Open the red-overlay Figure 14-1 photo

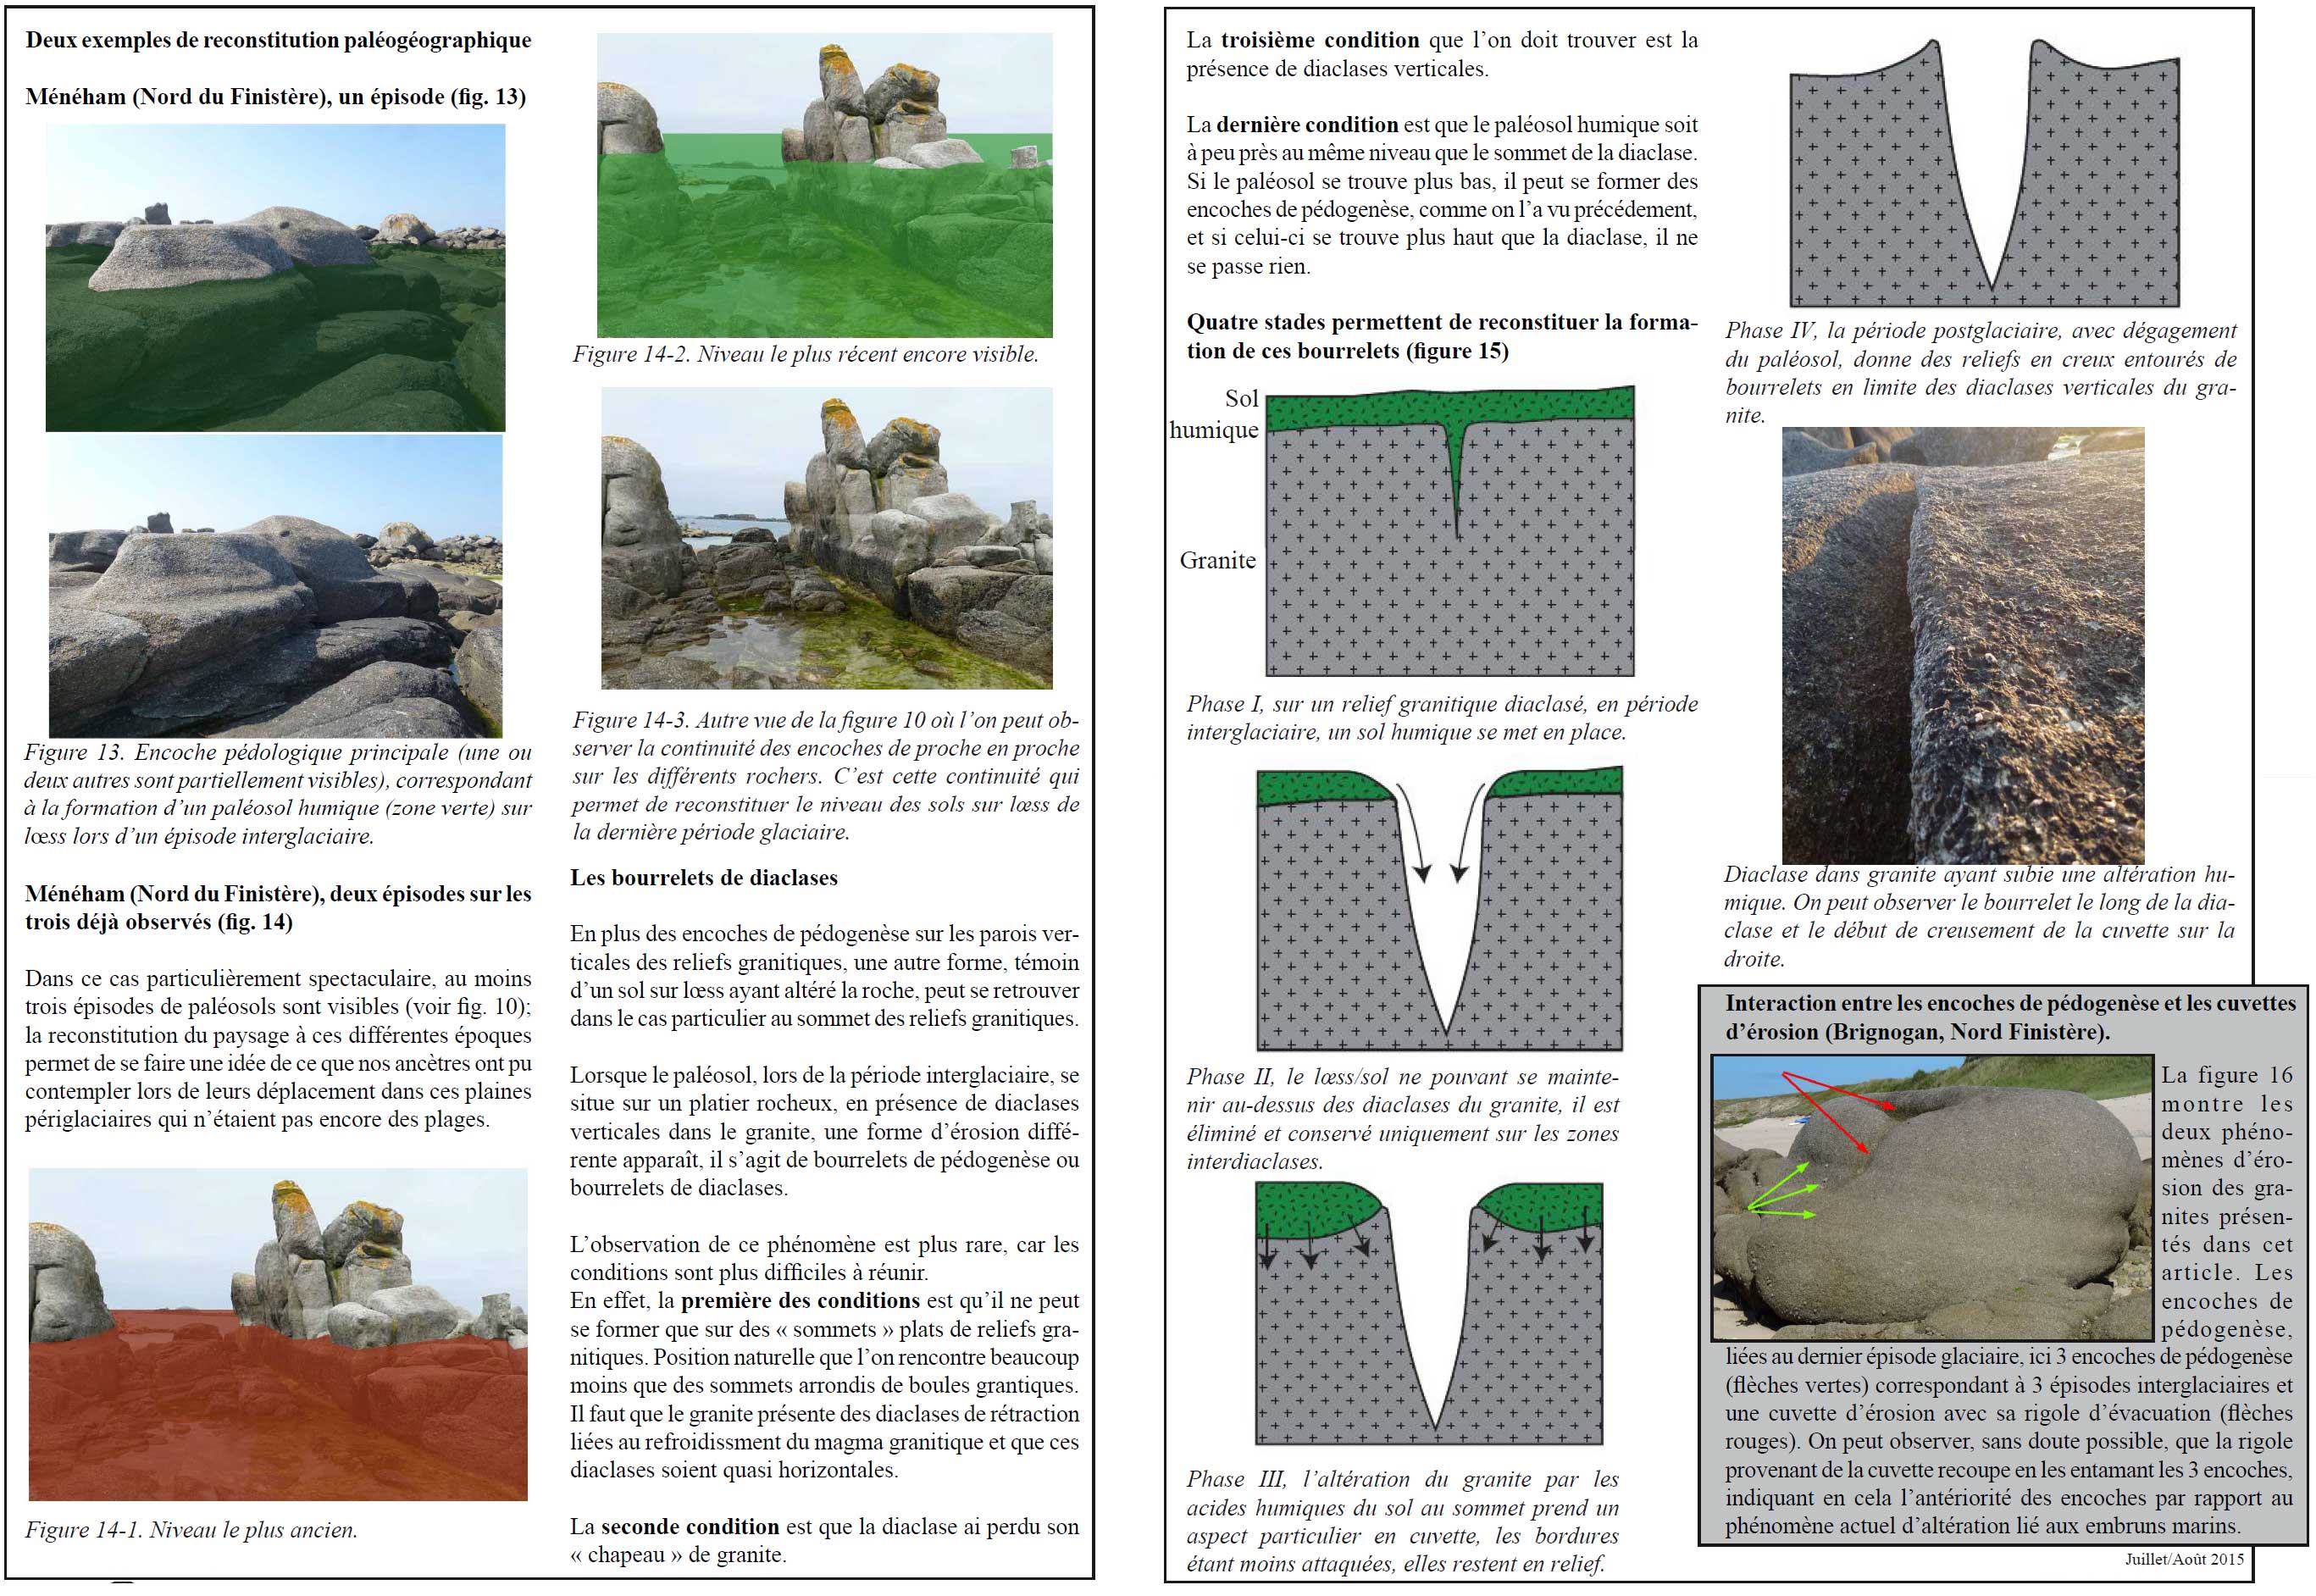tap(278, 1334)
